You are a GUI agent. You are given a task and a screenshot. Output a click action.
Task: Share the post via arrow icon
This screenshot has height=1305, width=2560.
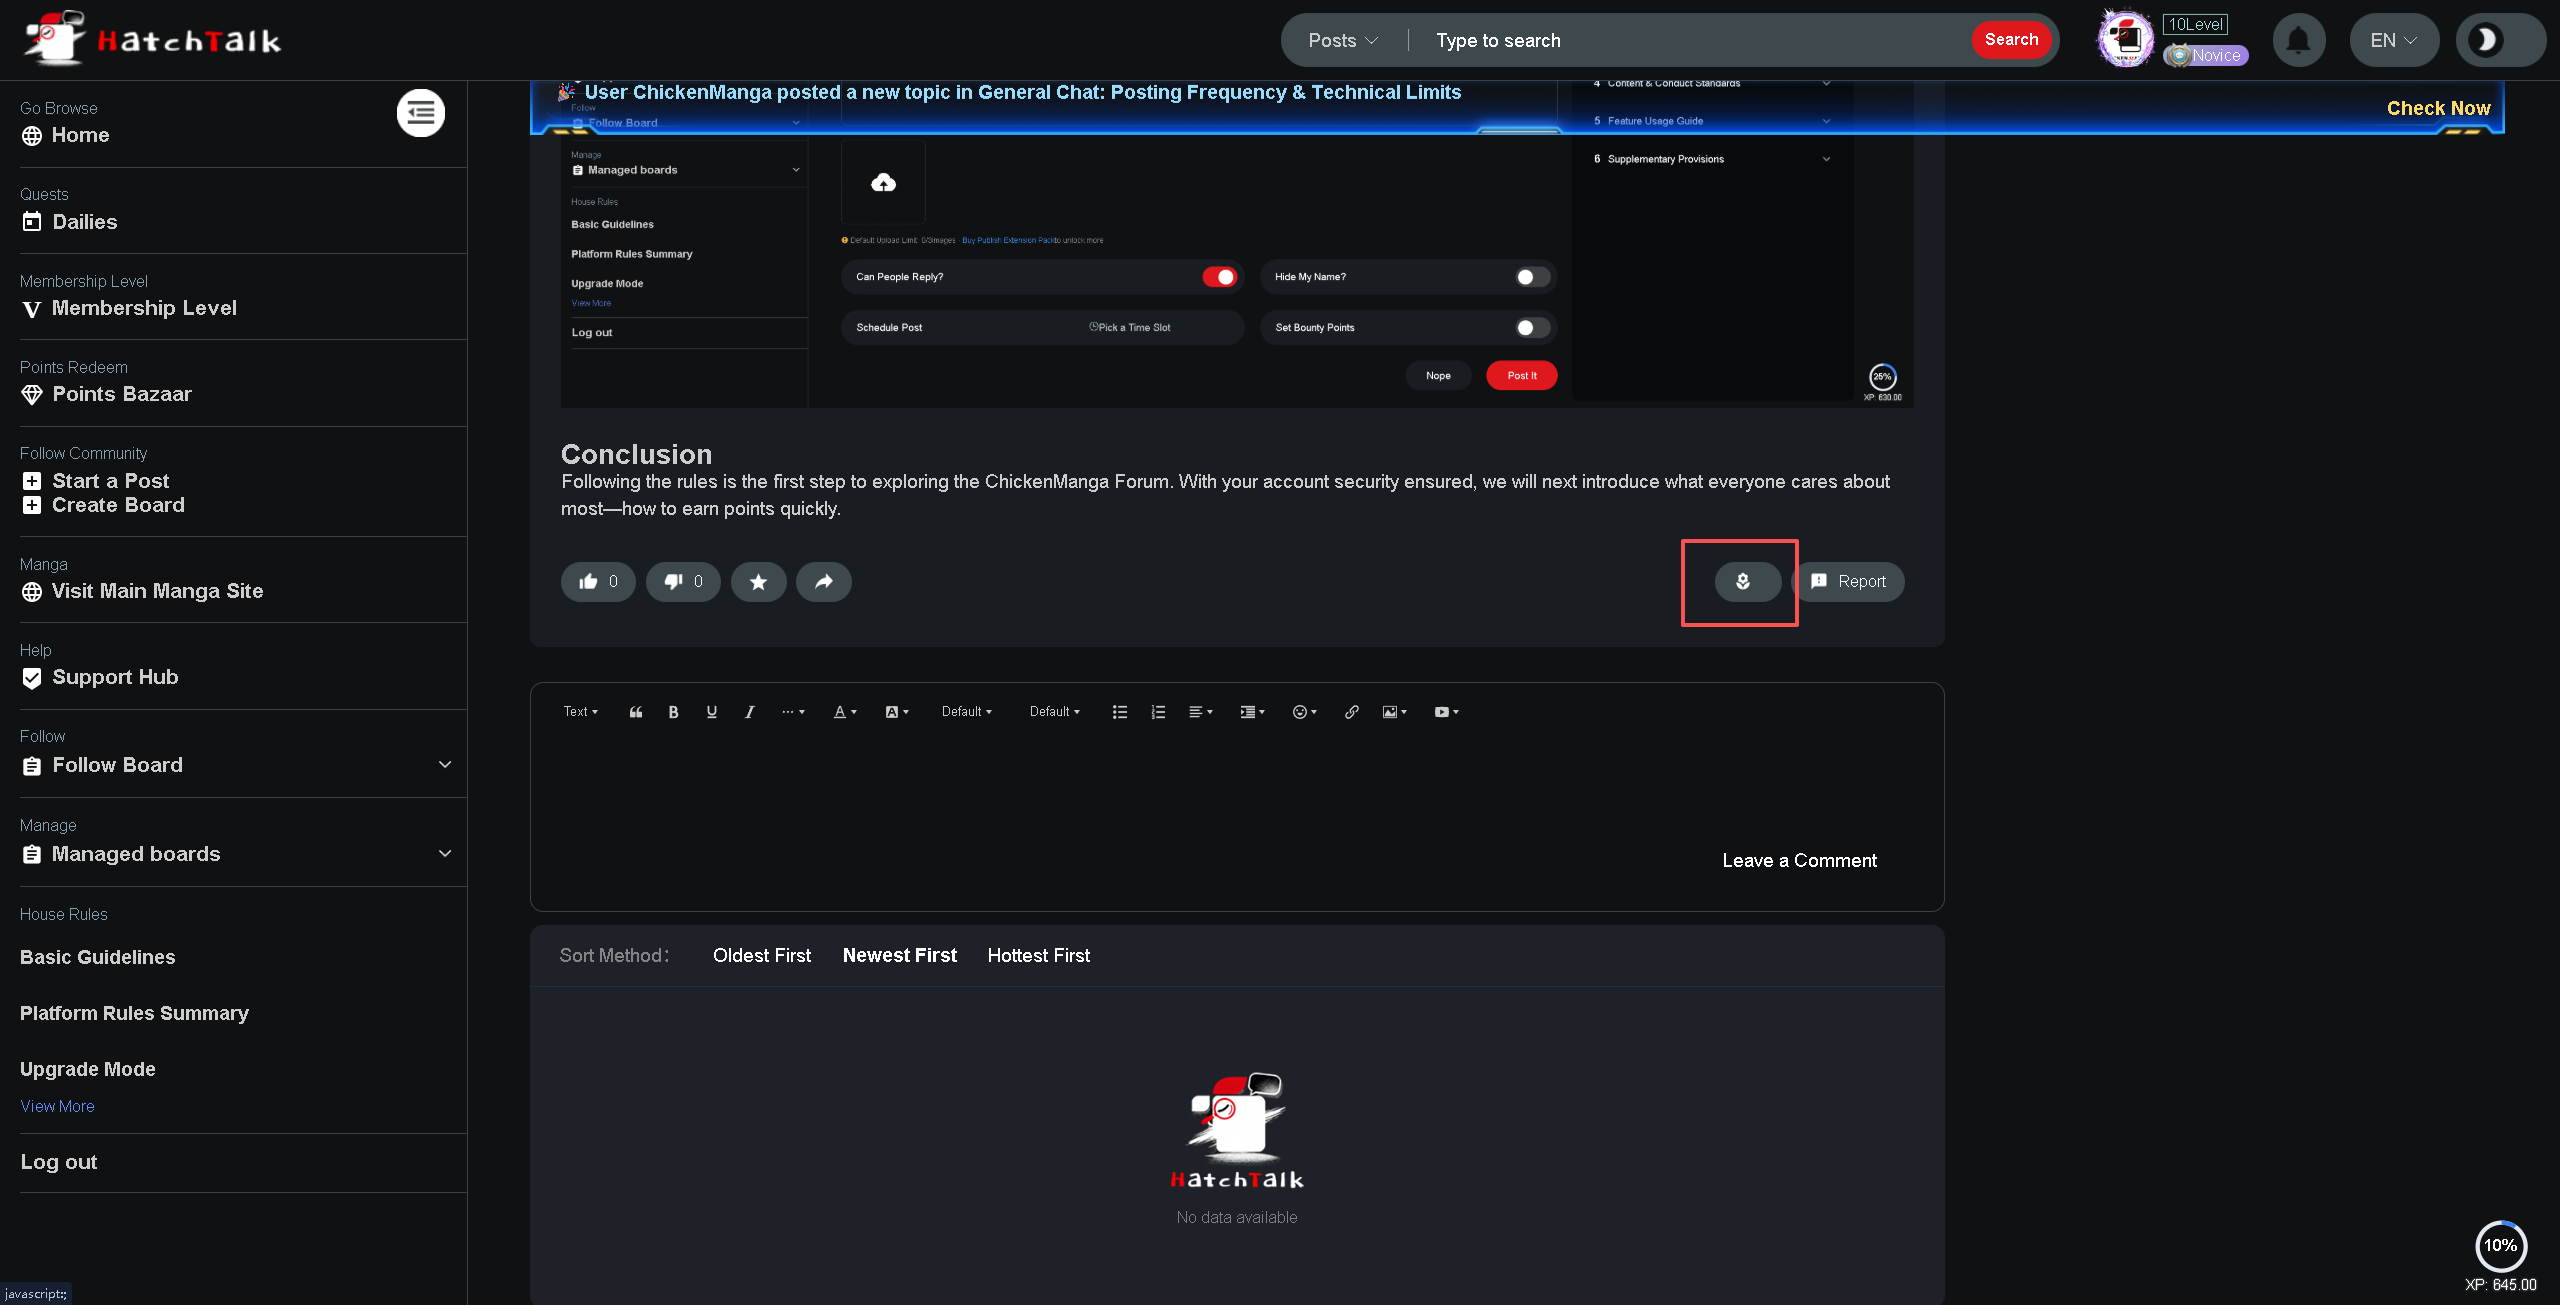coord(823,581)
